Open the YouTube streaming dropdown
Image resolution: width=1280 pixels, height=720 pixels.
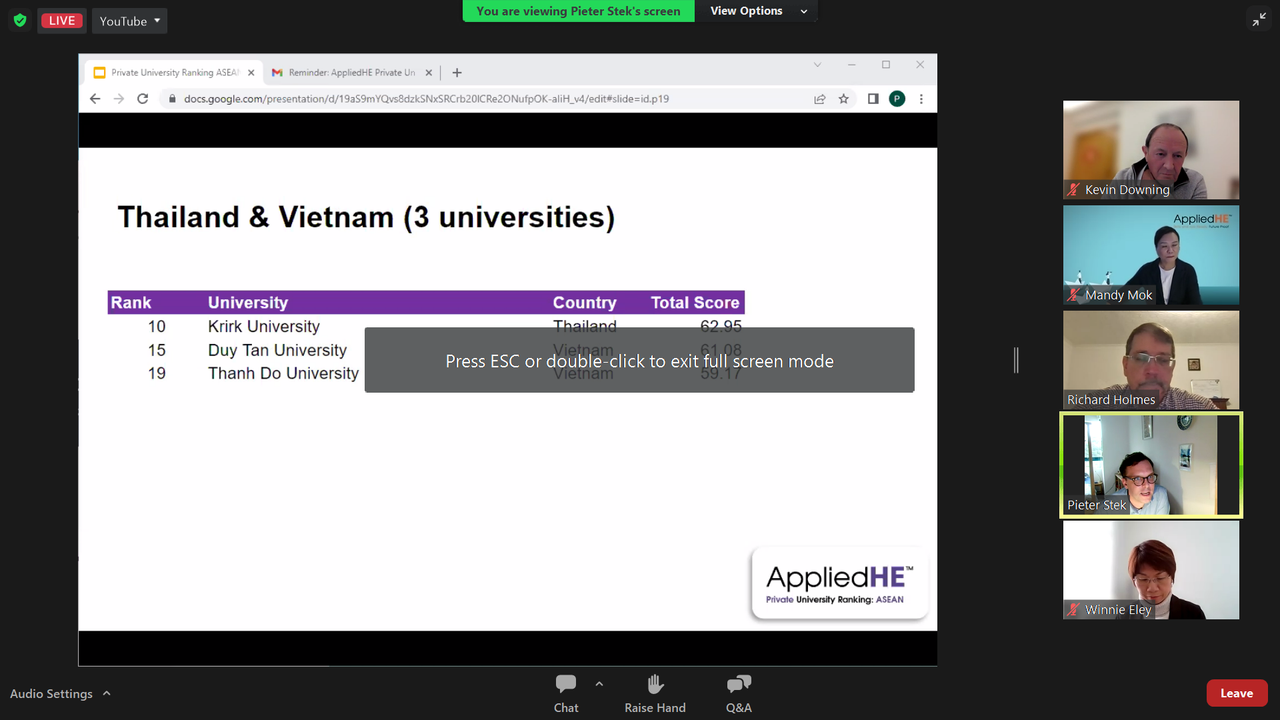129,20
